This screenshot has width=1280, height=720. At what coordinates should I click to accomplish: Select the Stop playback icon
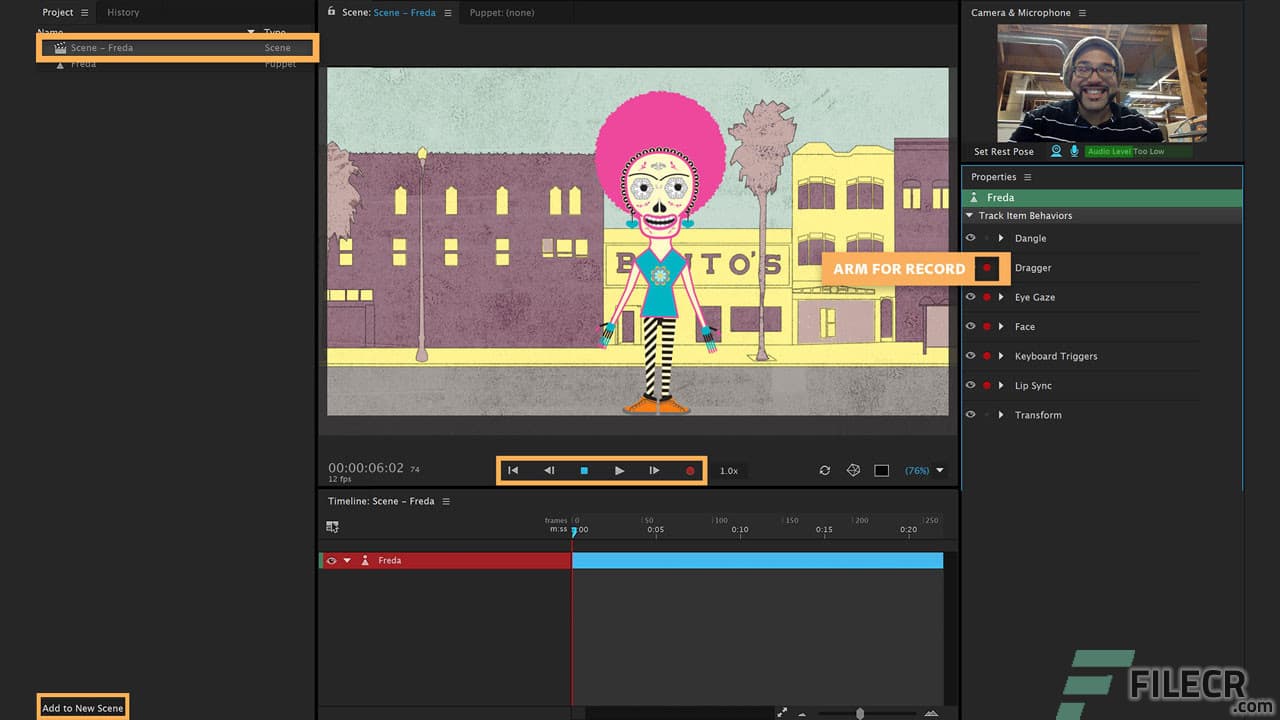pos(584,470)
